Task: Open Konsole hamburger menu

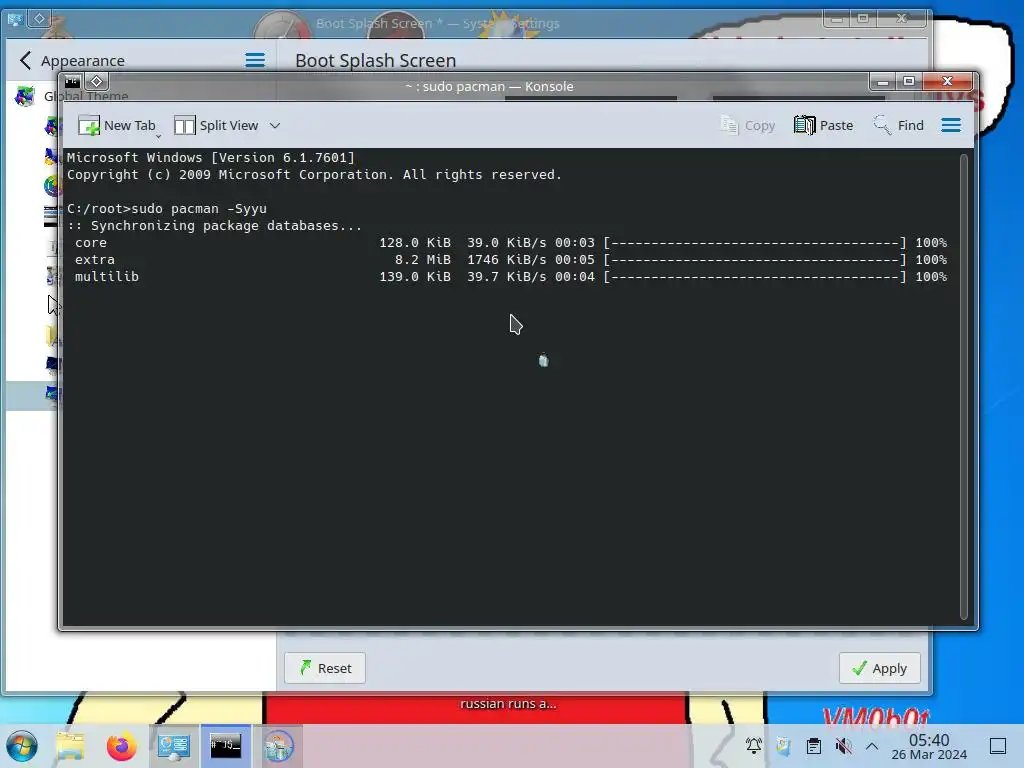Action: [951, 125]
